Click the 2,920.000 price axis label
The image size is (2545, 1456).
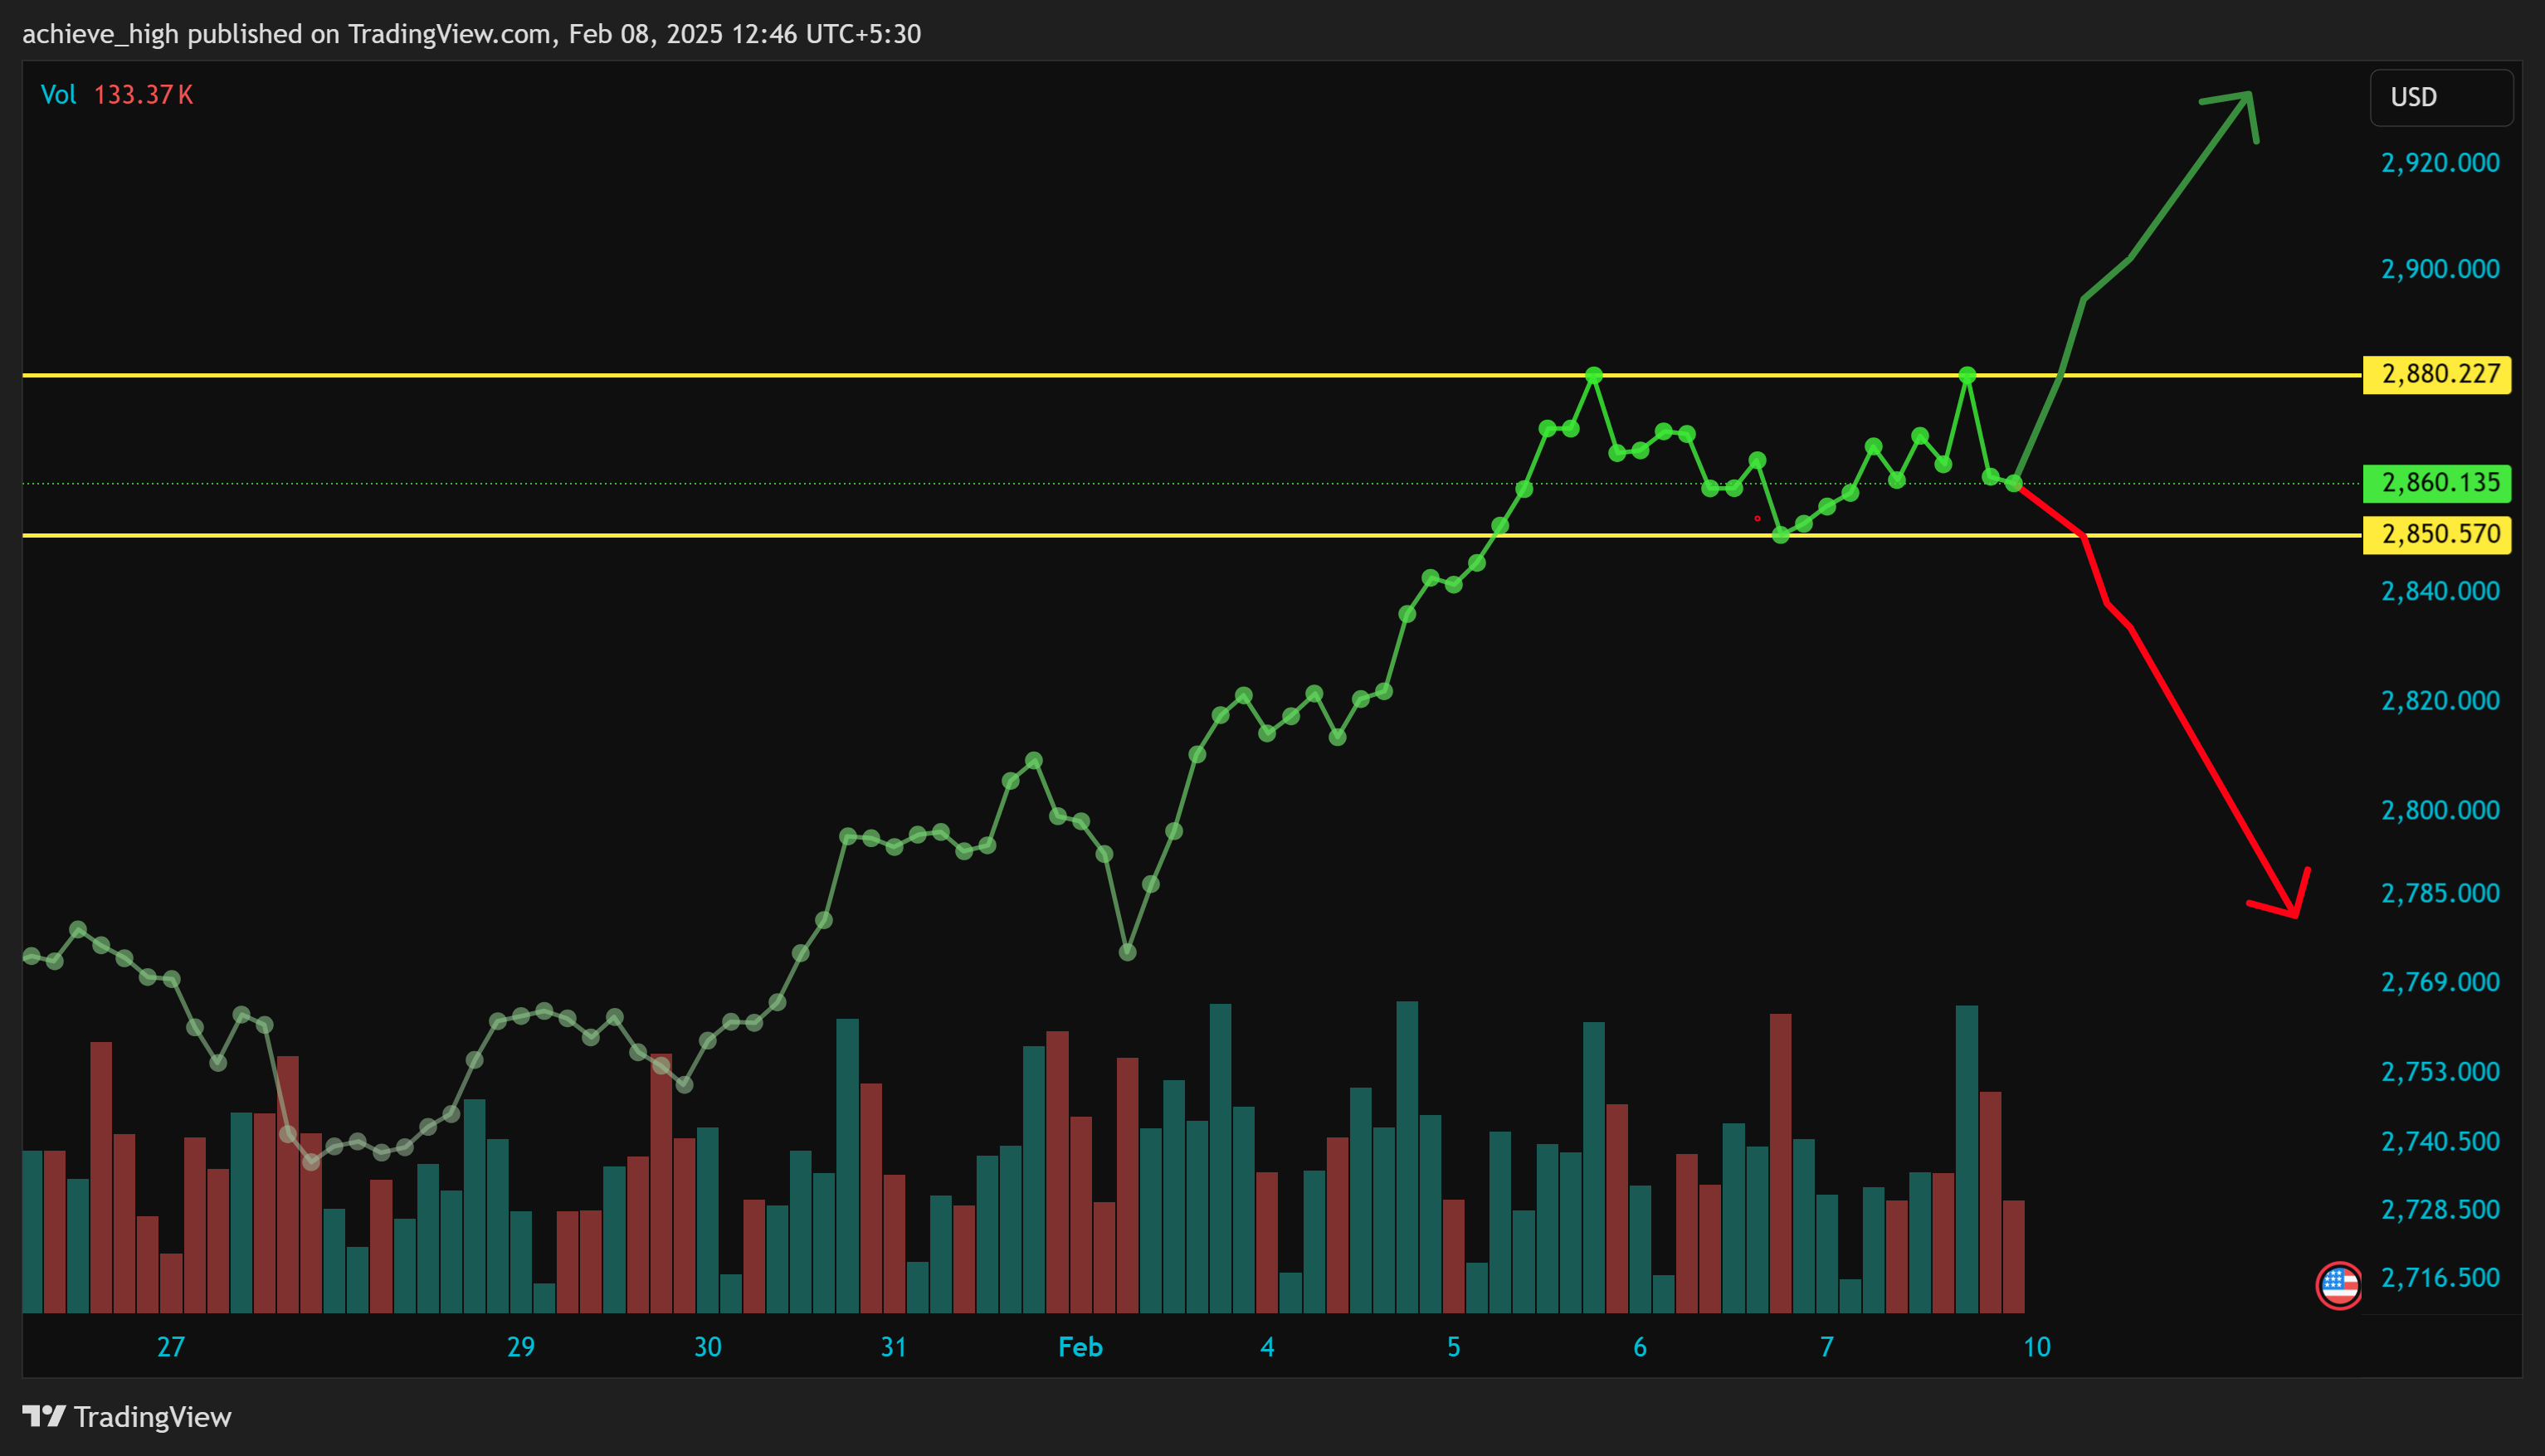coord(2440,163)
